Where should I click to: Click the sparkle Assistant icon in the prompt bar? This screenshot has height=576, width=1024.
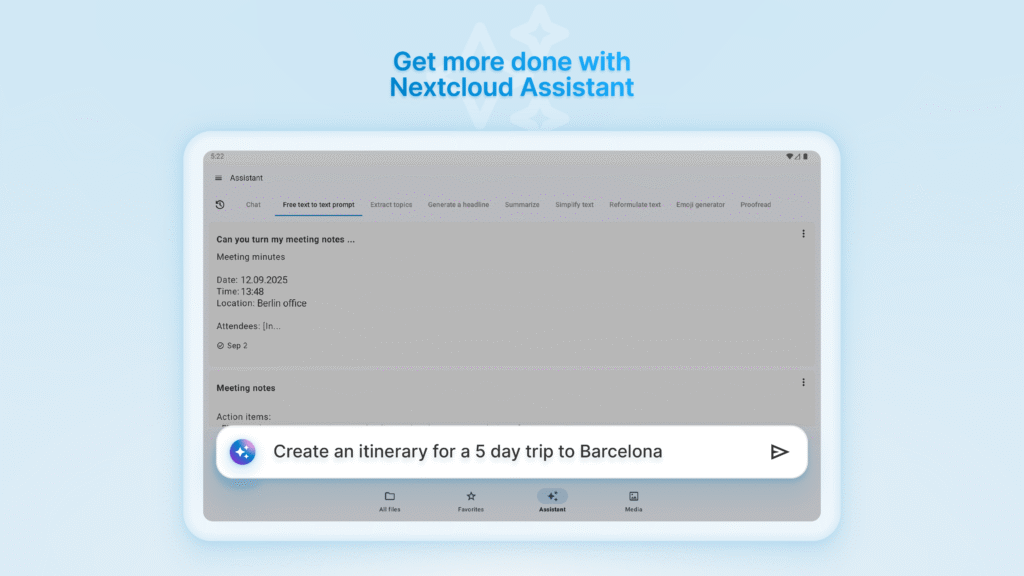(242, 452)
